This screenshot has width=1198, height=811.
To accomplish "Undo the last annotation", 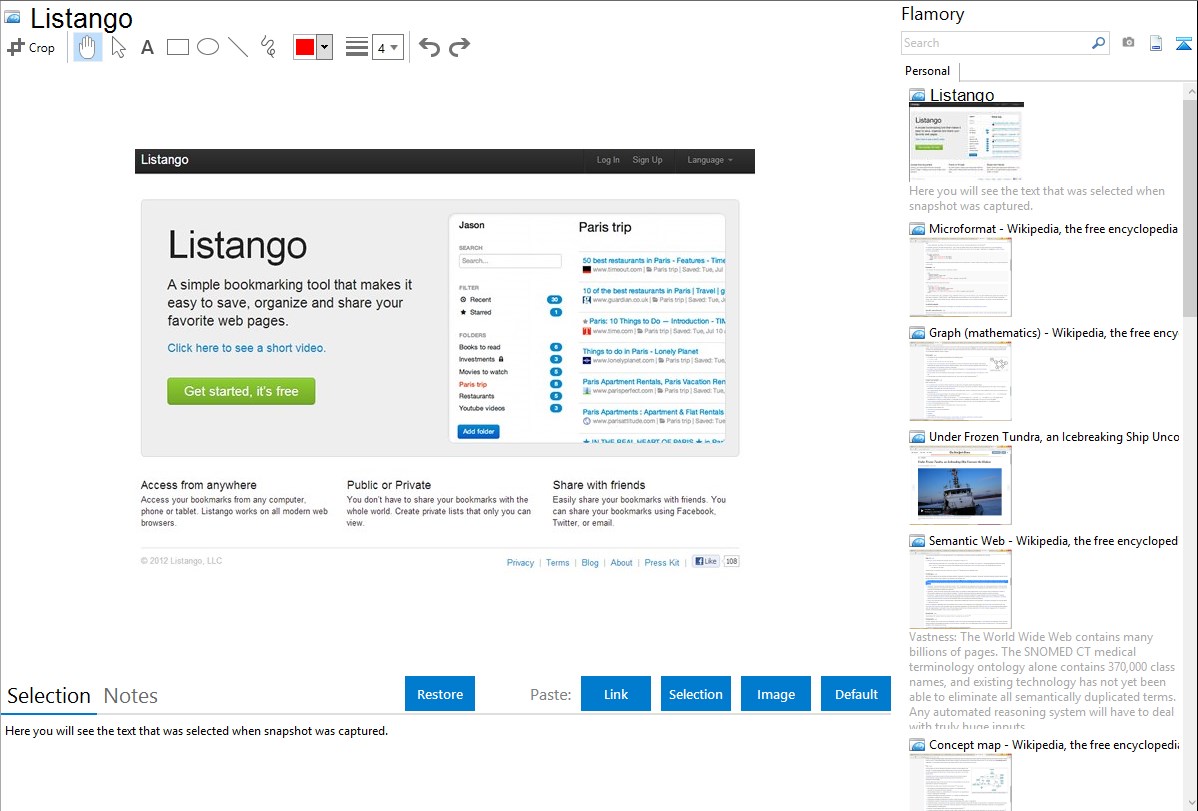I will (x=429, y=47).
